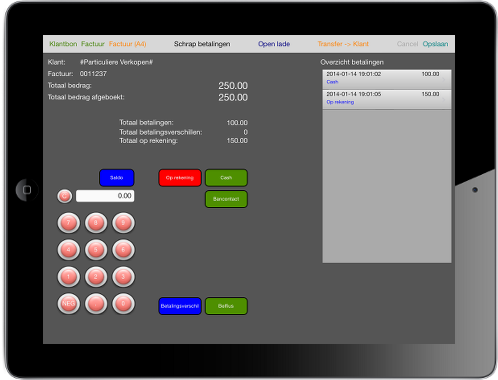Open the Op rekening payment entry of 150.00
Image resolution: width=498 pixels, height=380 pixels.
coord(387,99)
